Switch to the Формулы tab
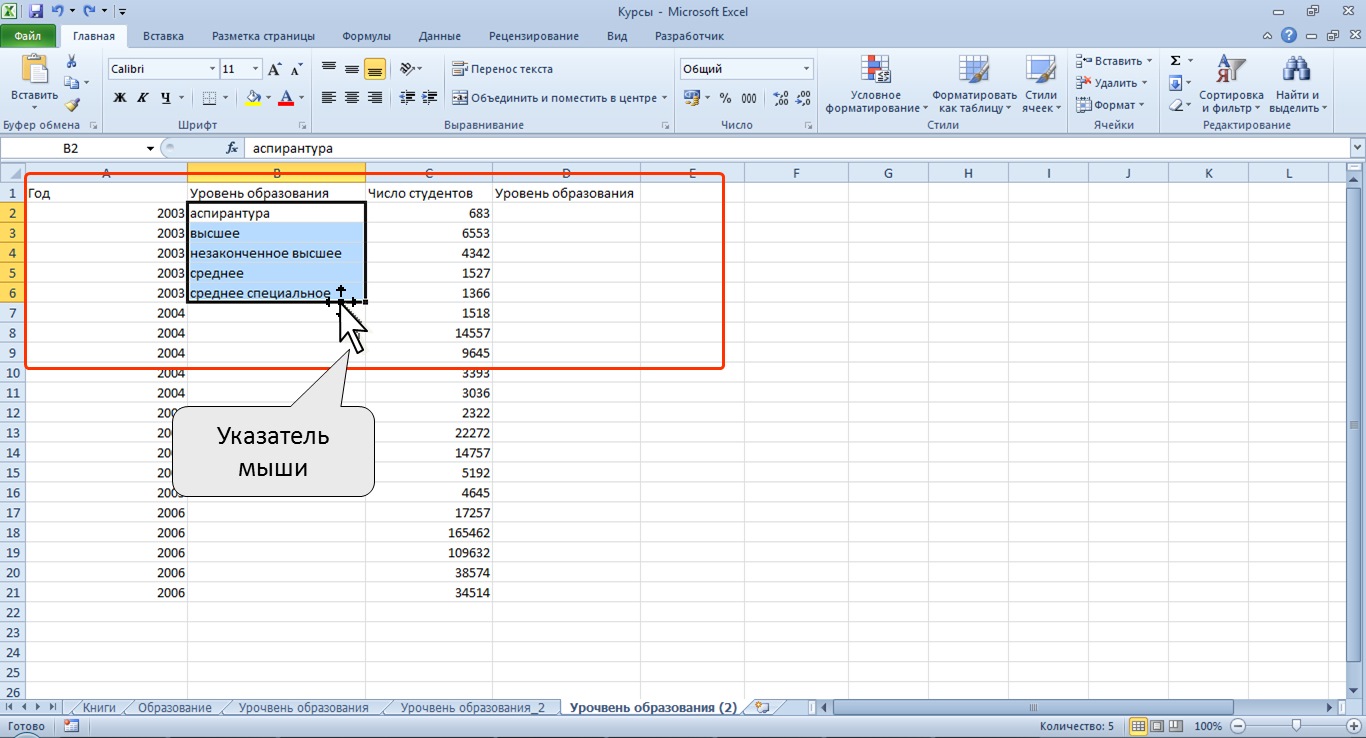Viewport: 1366px width, 738px height. coord(366,36)
